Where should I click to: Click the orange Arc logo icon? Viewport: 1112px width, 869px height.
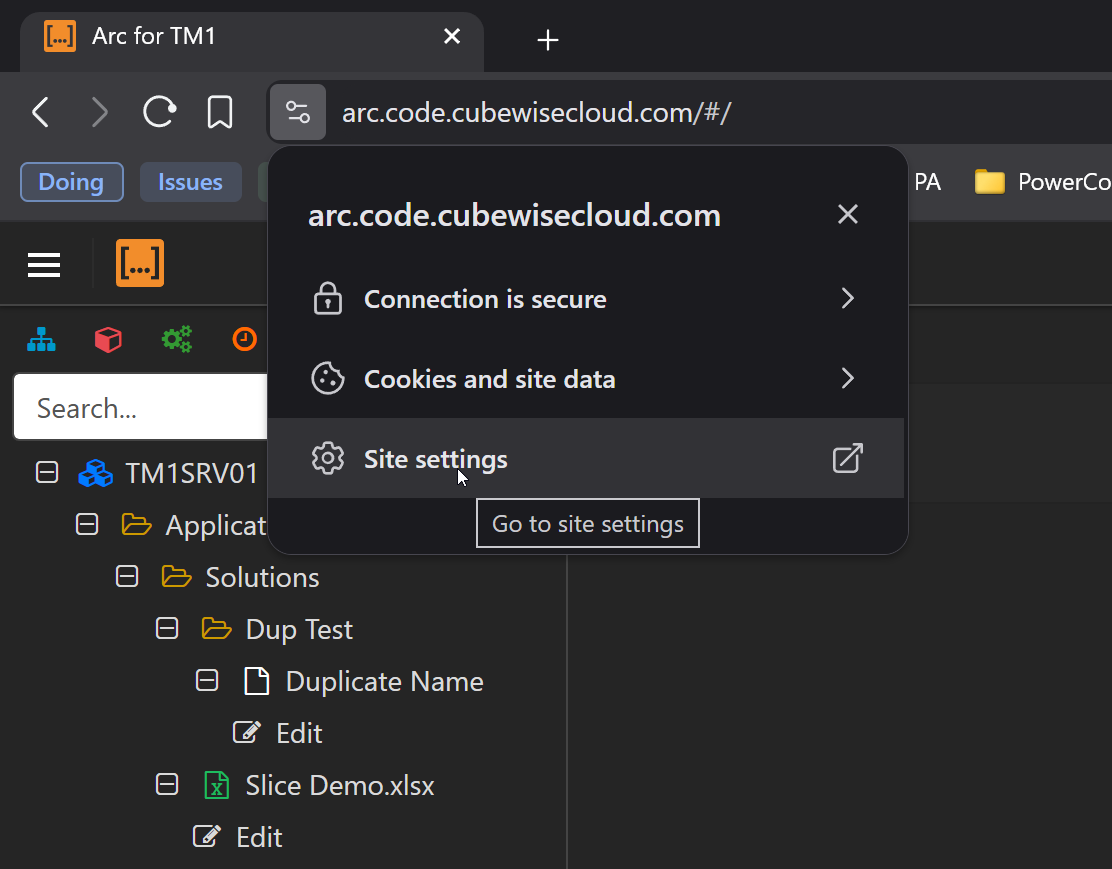pos(140,264)
